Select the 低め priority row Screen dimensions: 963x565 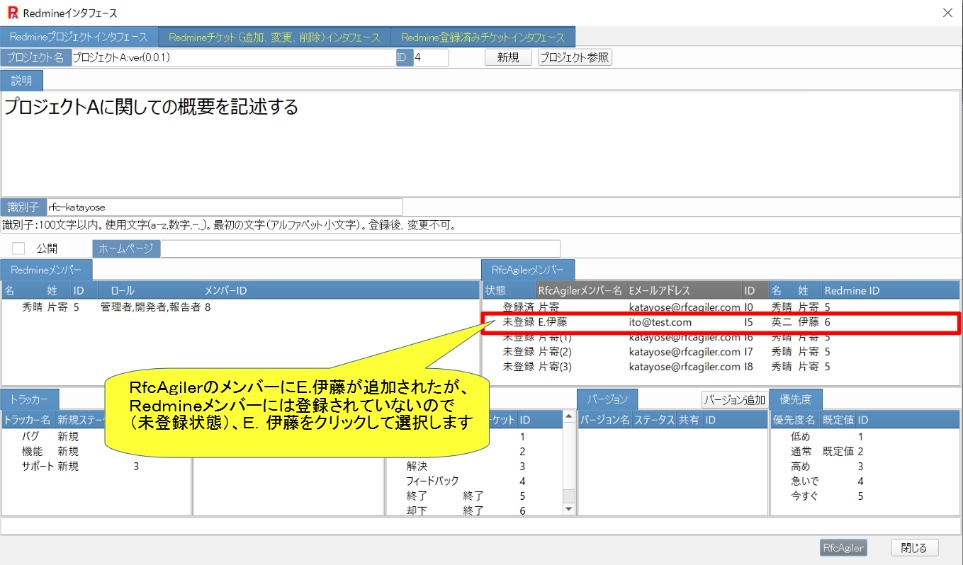(x=865, y=437)
